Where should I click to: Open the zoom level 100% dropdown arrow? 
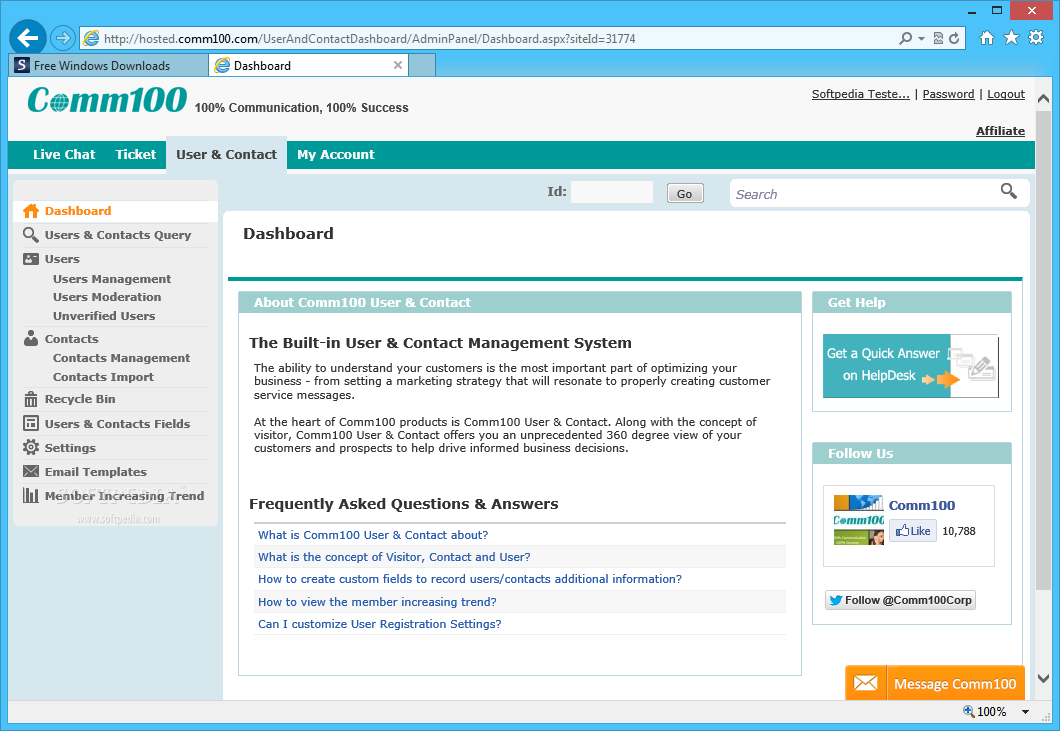click(x=1026, y=711)
